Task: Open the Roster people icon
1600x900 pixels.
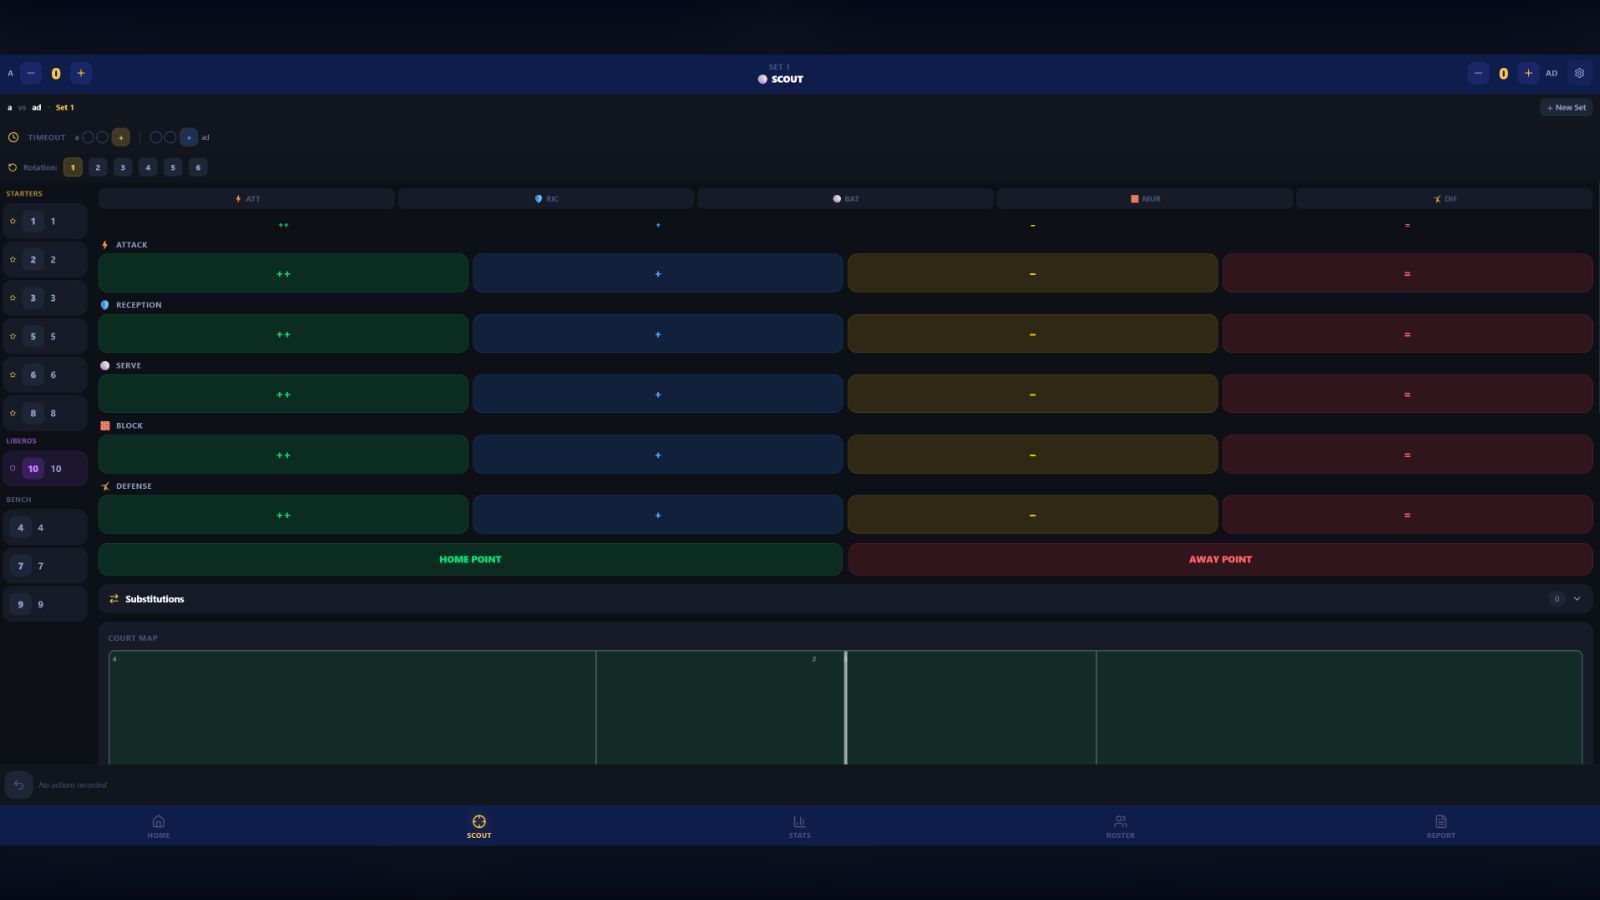Action: 1120,821
